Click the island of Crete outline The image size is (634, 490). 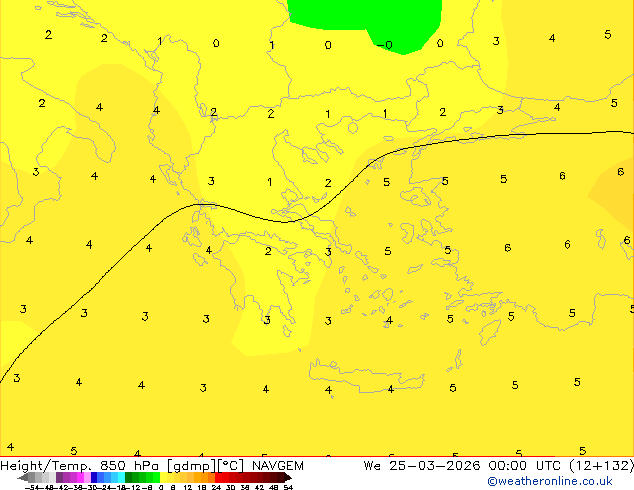click(366, 376)
